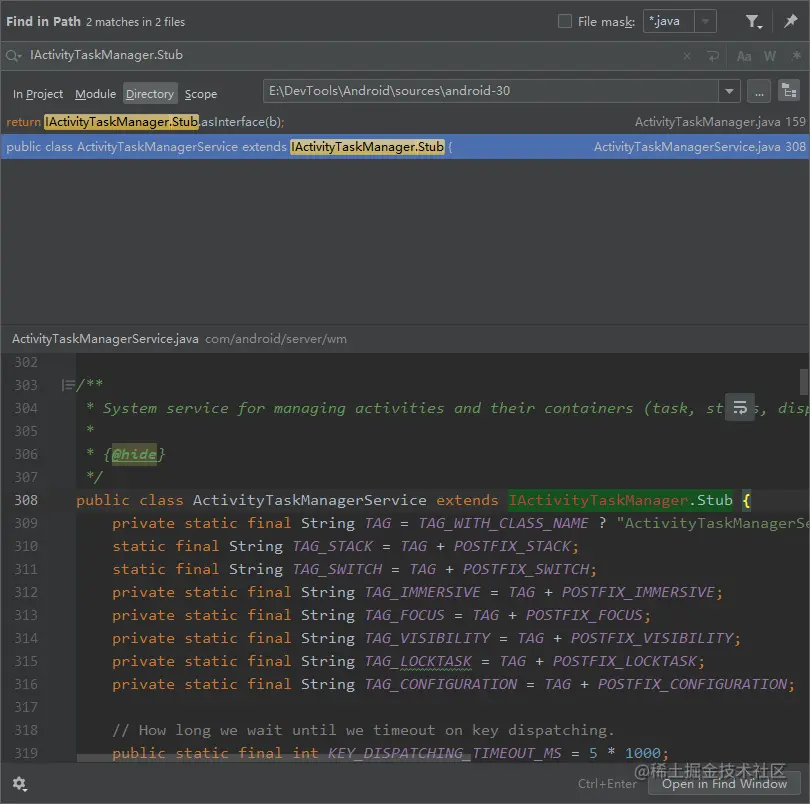Click line number 308 in gutter
Viewport: 810px width, 804px height.
click(26, 500)
